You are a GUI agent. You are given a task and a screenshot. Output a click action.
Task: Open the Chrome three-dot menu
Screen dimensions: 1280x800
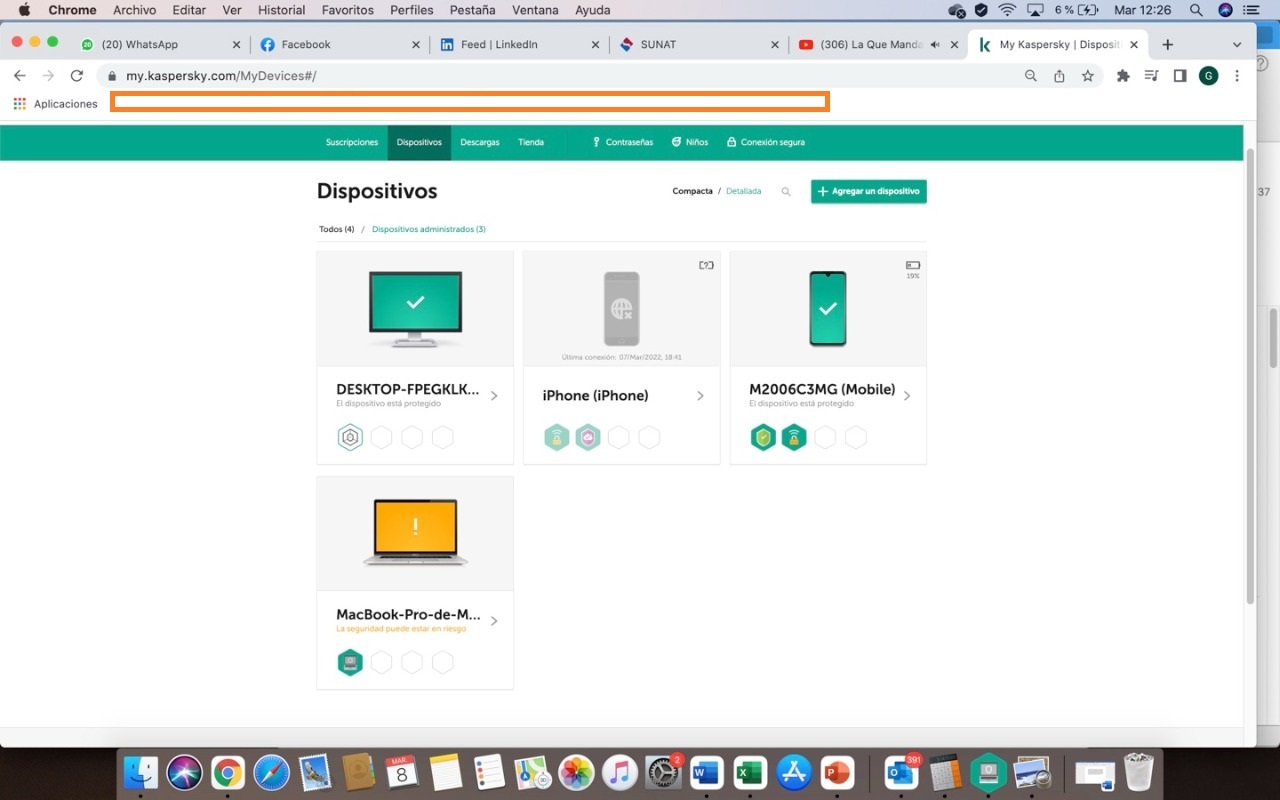click(x=1237, y=76)
